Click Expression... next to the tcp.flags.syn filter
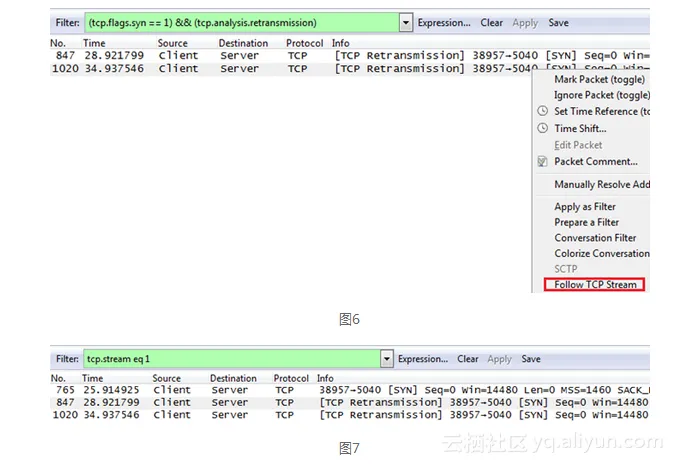674x464 pixels. pos(444,23)
